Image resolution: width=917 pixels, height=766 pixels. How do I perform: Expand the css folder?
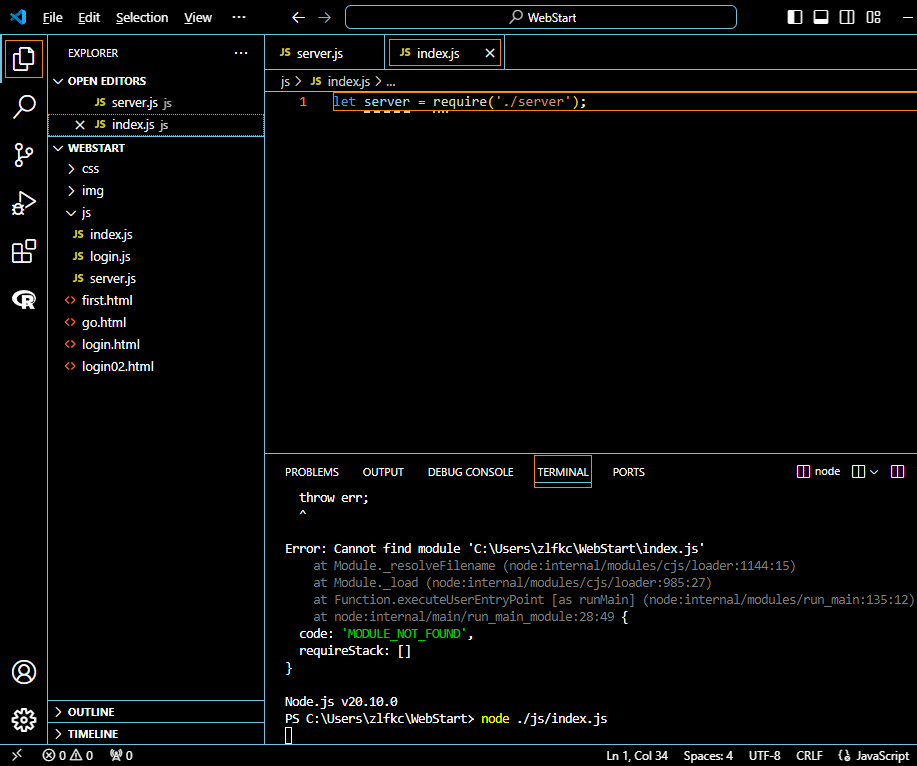(x=71, y=169)
